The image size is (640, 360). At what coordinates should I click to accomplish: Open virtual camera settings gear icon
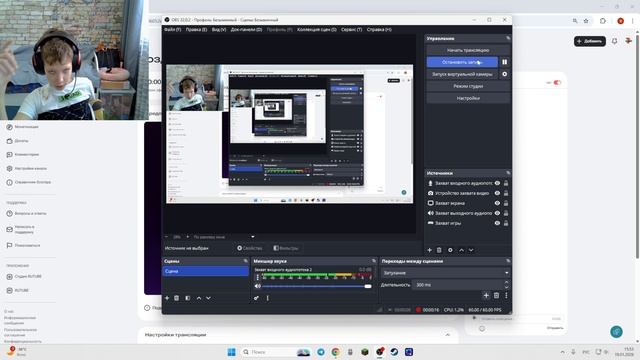coord(504,74)
